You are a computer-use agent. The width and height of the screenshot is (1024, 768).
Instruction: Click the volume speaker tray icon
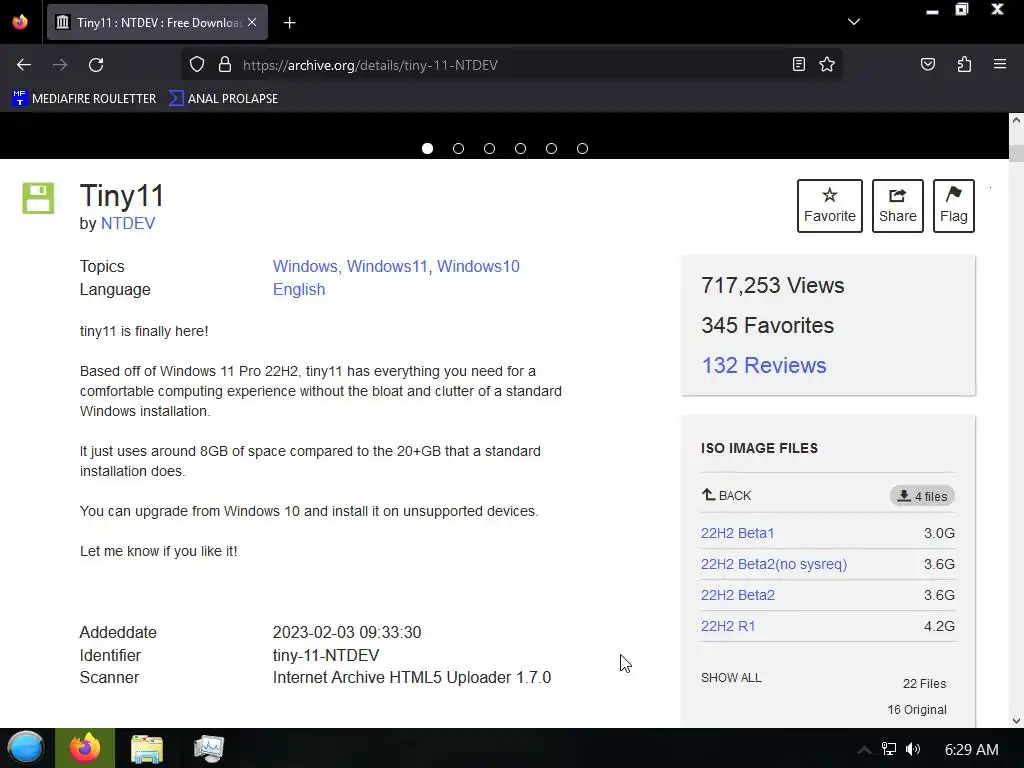[913, 749]
